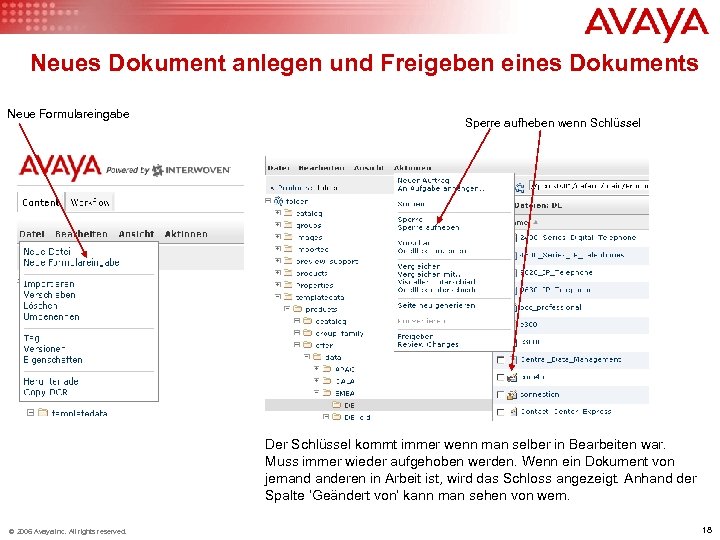
Task: Choose Sperre in Aktionen menu
Action: (410, 219)
